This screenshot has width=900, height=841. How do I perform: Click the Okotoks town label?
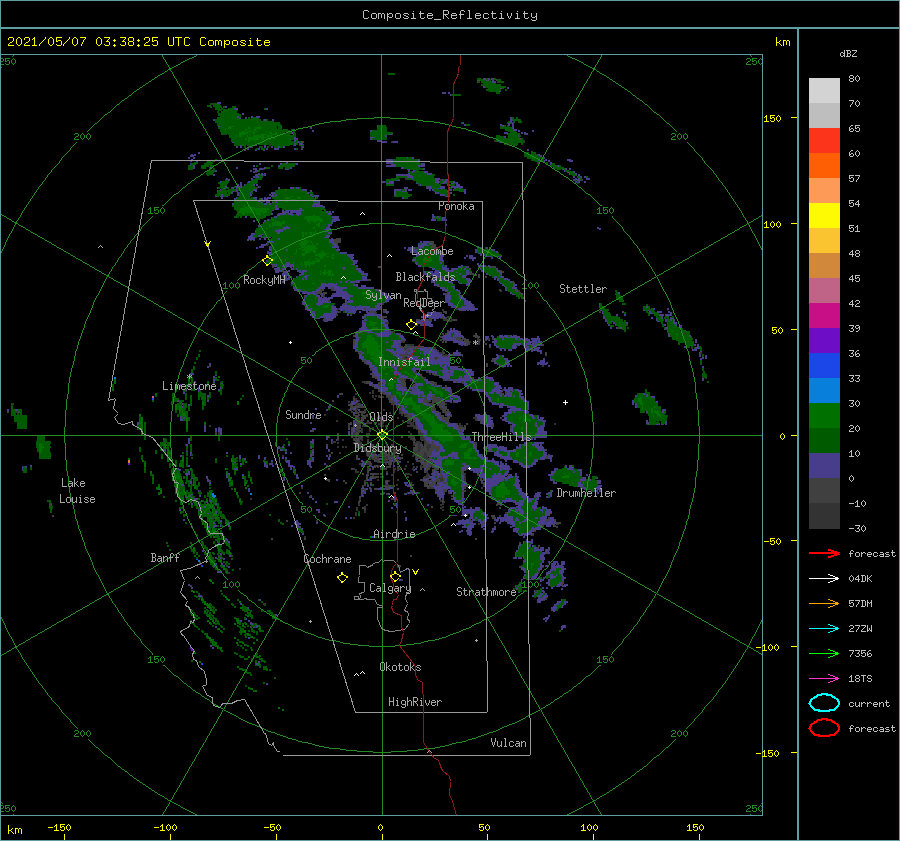pyautogui.click(x=400, y=668)
